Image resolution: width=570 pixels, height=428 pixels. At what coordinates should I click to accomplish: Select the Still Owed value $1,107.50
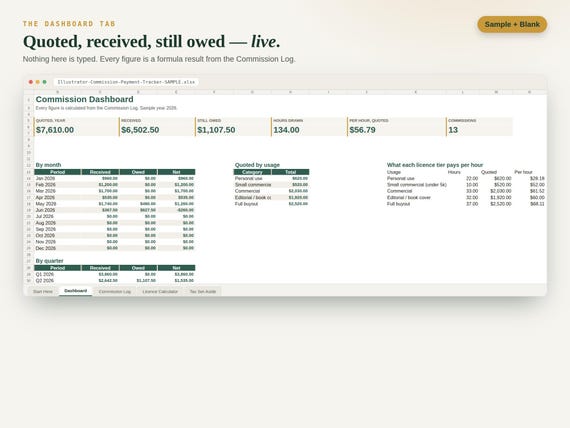(x=216, y=130)
